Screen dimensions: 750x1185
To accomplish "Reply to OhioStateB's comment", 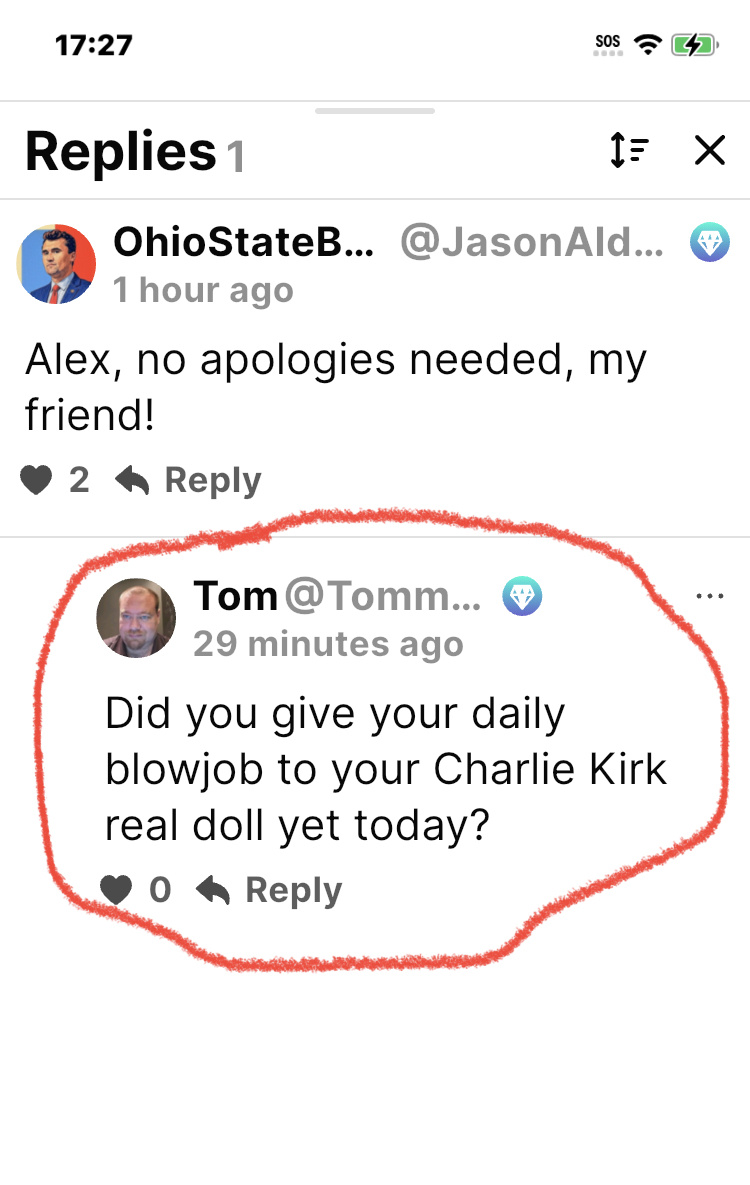I will point(188,480).
